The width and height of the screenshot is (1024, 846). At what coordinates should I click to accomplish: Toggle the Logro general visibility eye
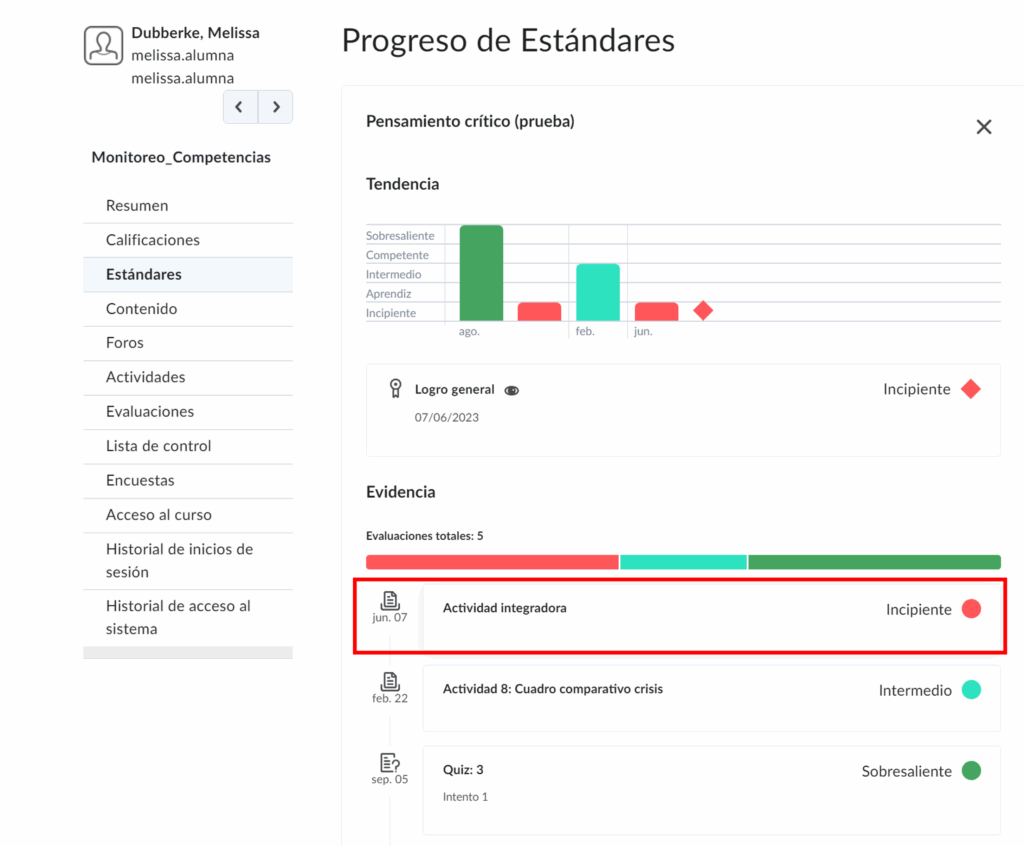(x=512, y=391)
